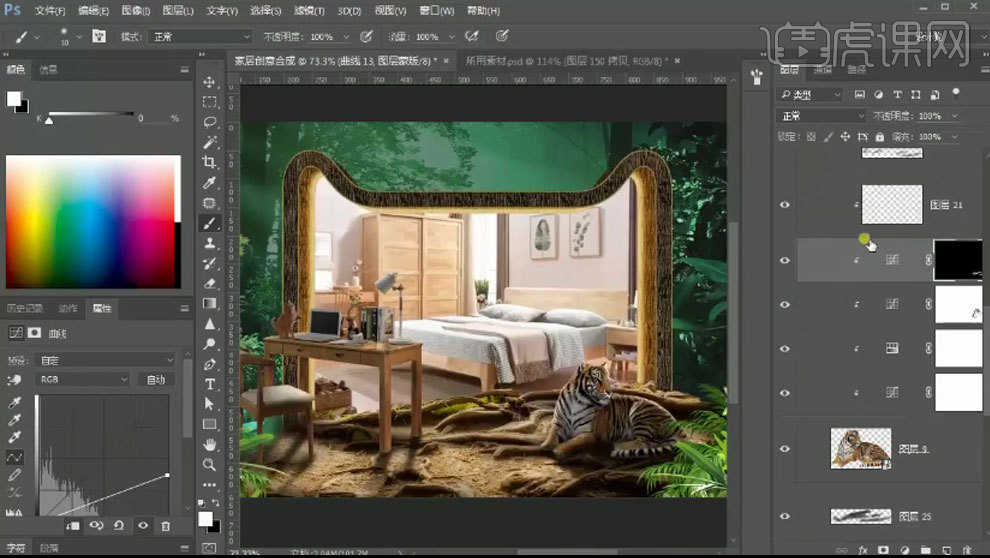The width and height of the screenshot is (990, 558).
Task: Toggle adjustment visibility eye in Properties panel
Action: point(143,525)
